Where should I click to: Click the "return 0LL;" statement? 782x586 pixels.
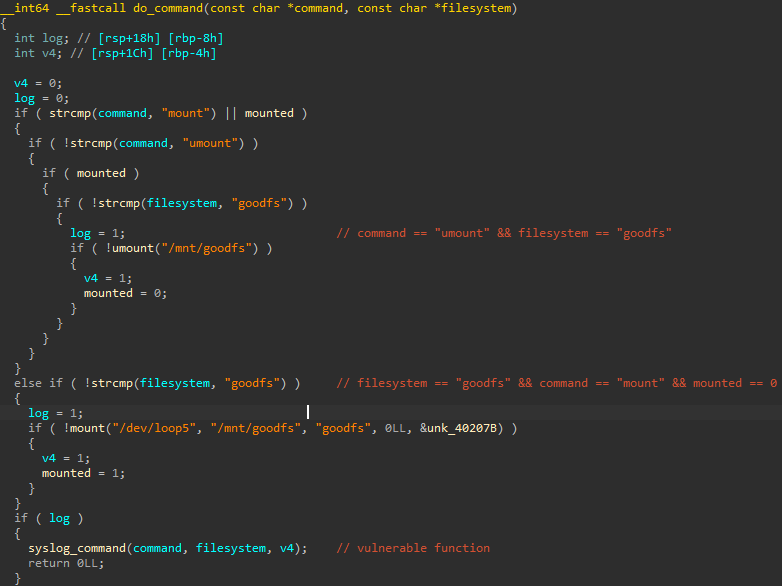click(66, 563)
